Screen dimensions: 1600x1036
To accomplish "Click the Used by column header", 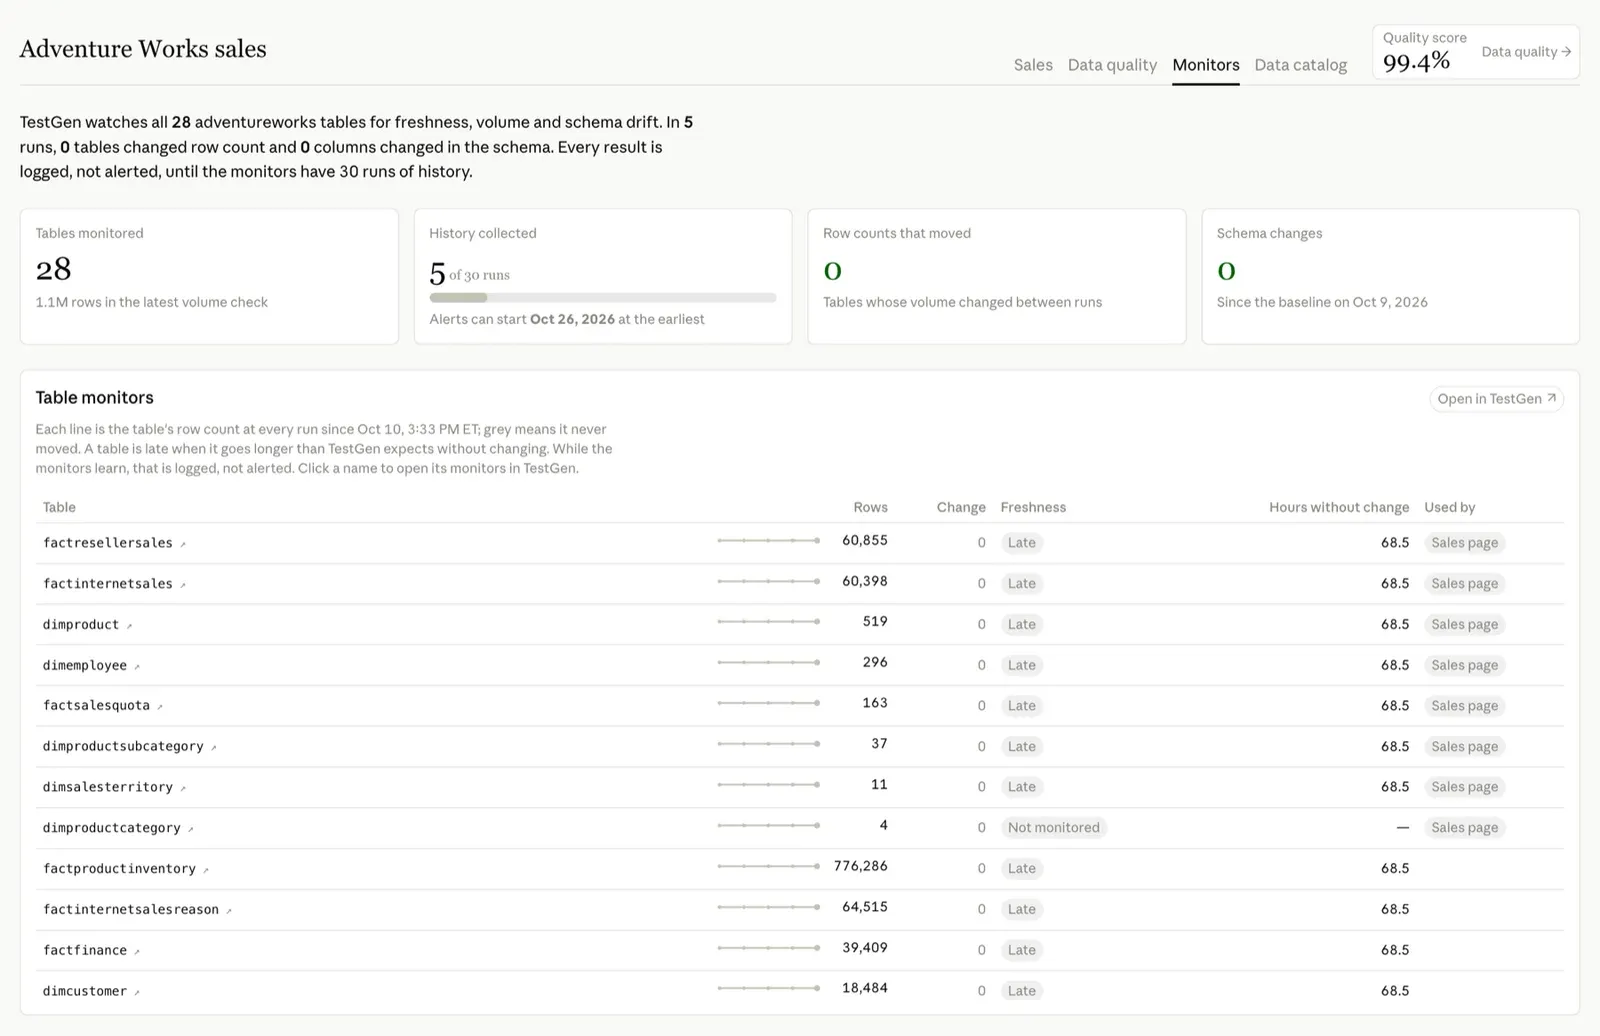I will pyautogui.click(x=1450, y=507).
